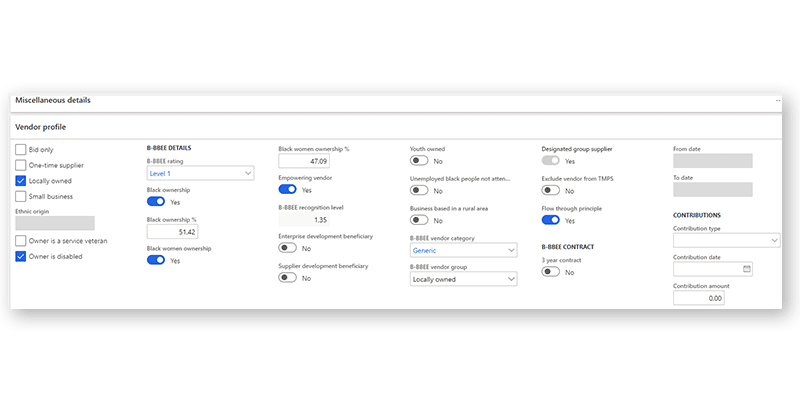Viewport: 800px width, 400px height.
Task: Click the Contribution amount field
Action: [713, 297]
